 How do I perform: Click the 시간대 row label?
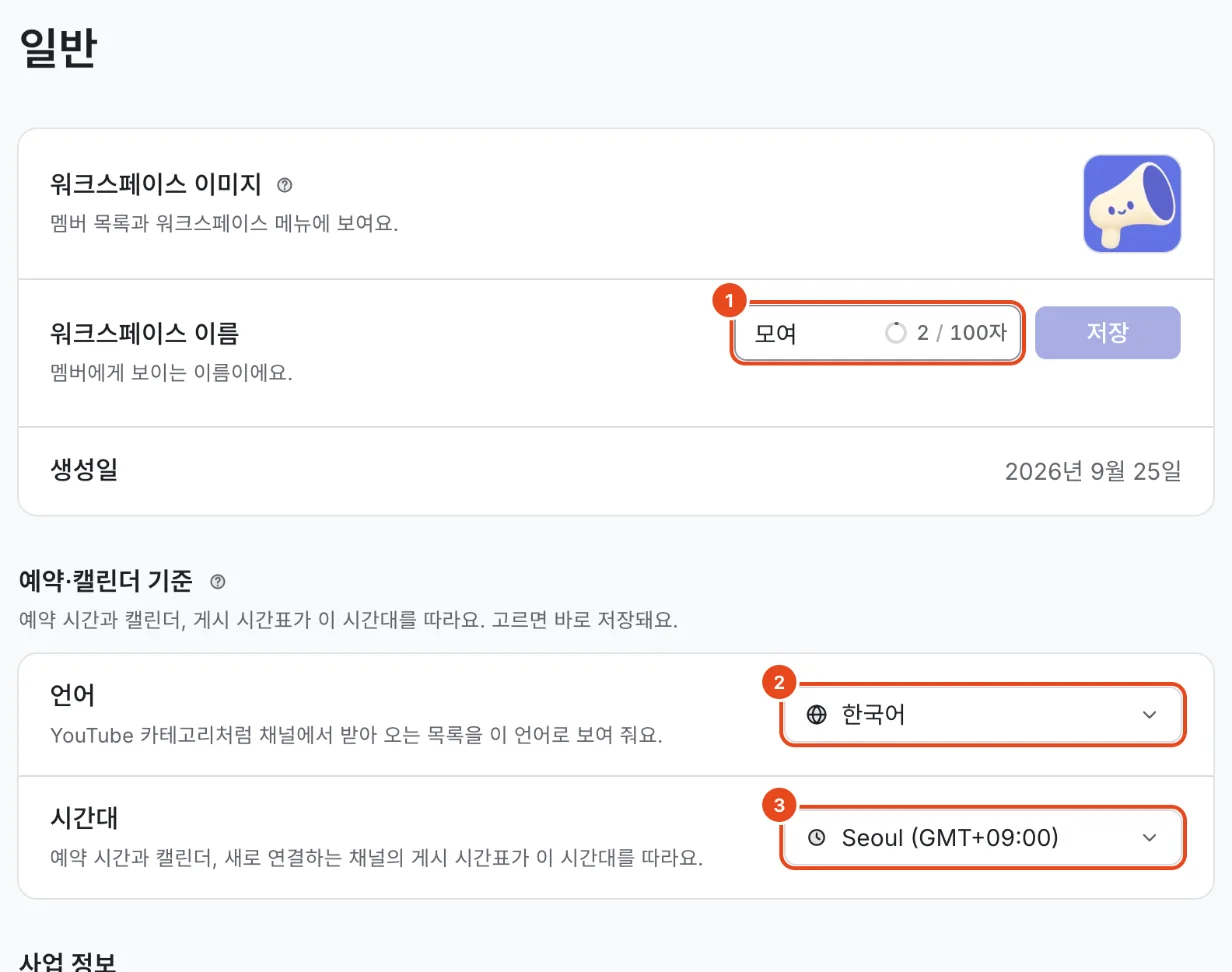(84, 818)
